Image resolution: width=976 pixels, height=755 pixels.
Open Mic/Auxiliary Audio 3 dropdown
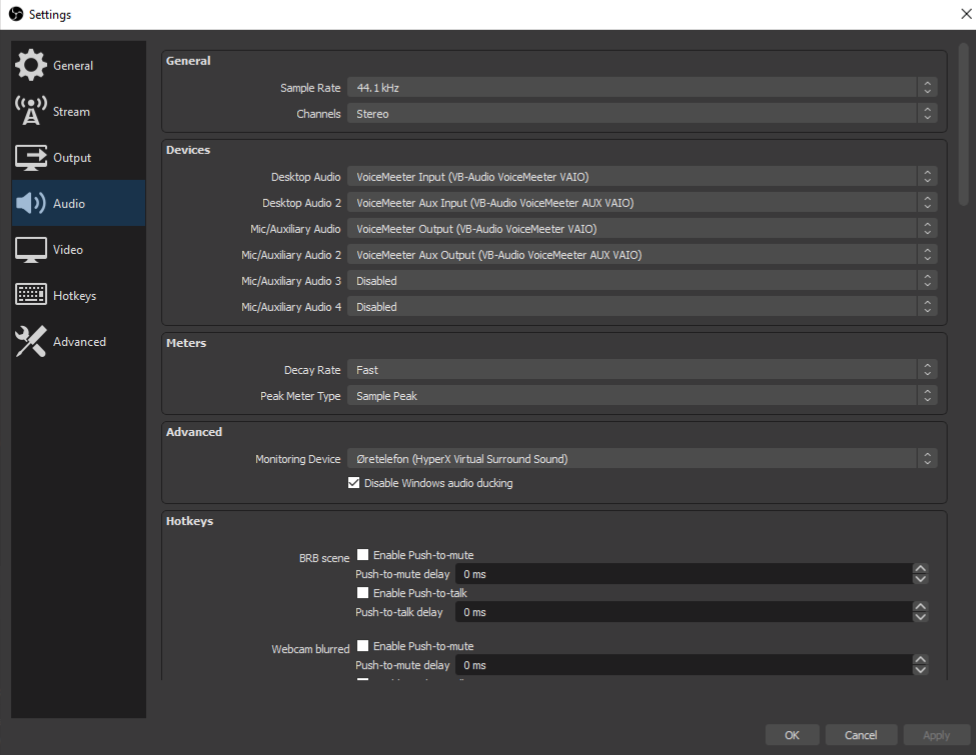[642, 281]
